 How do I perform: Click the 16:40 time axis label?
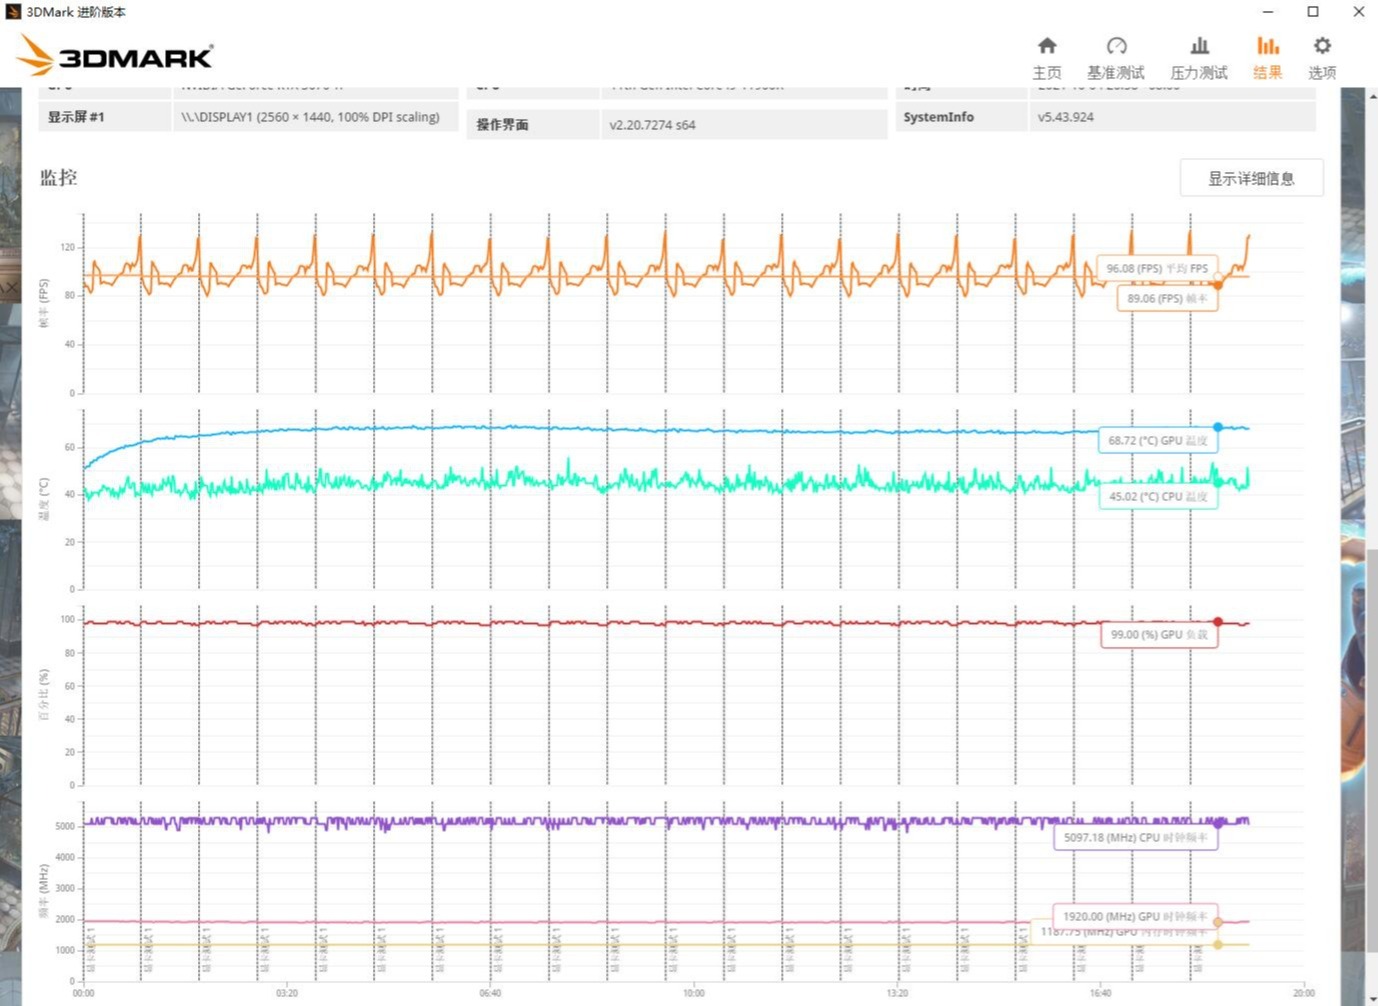(x=1100, y=993)
